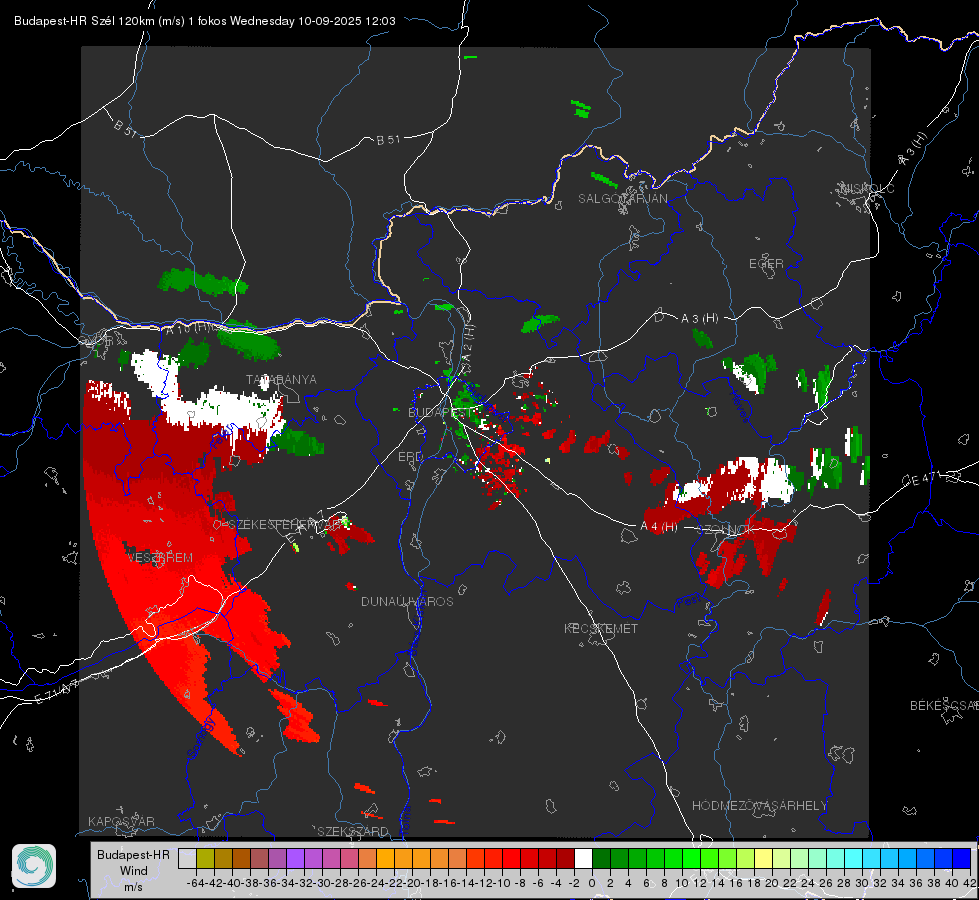Click the BUDAPEST city label
979x900 pixels.
[x=440, y=413]
